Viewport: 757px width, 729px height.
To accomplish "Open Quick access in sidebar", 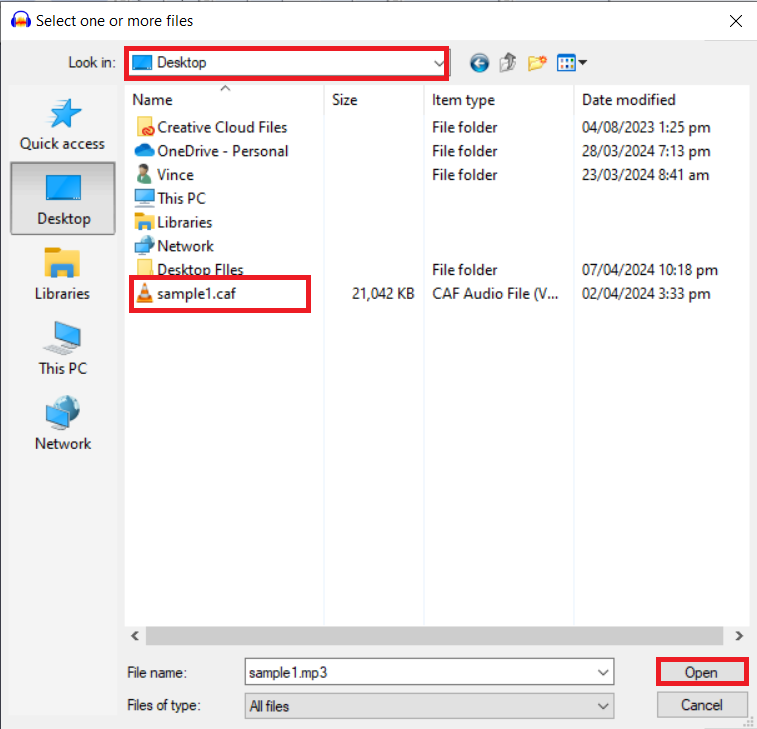I will pos(62,124).
